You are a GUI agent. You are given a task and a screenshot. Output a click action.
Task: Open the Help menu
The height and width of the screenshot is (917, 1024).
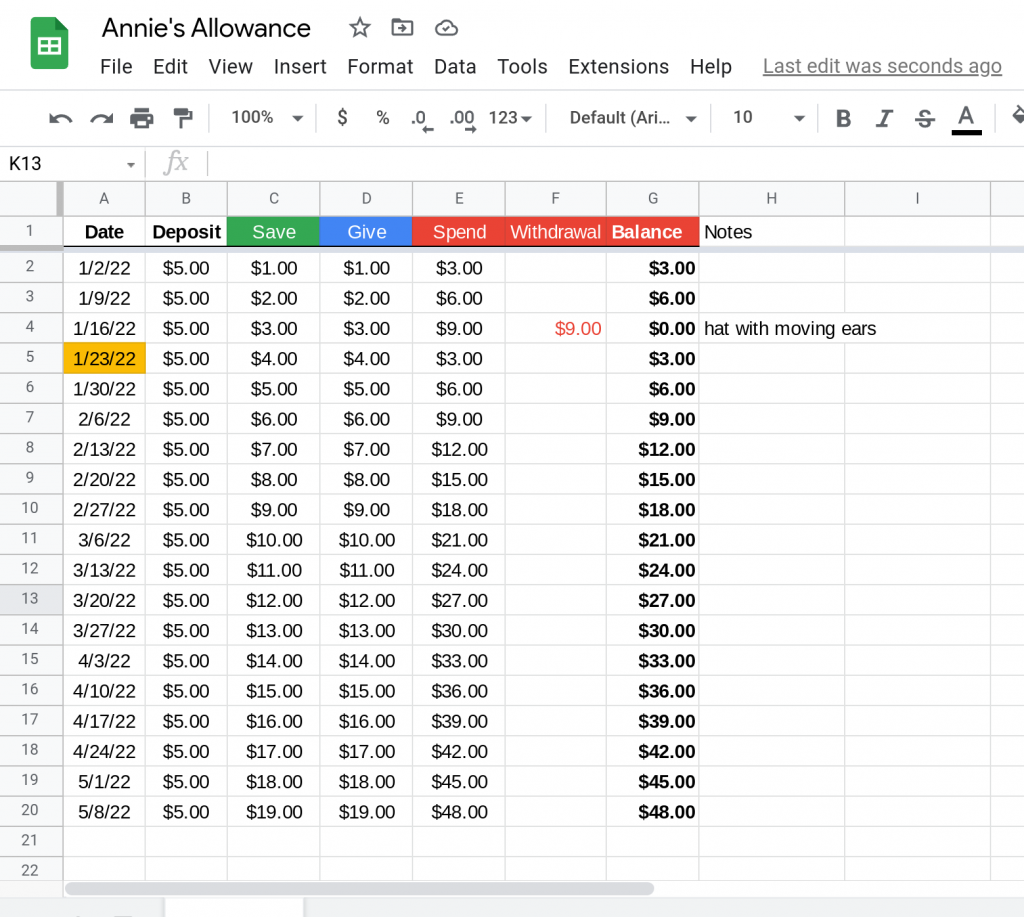711,67
